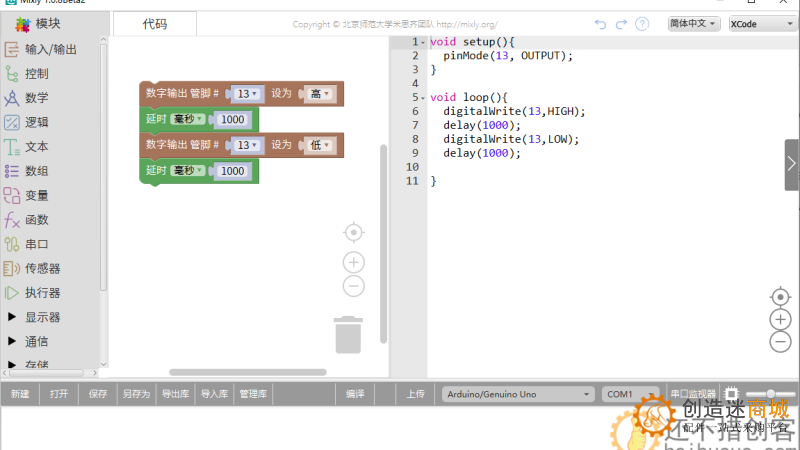Click the 导入库 button
The image size is (800, 450).
[x=214, y=394]
